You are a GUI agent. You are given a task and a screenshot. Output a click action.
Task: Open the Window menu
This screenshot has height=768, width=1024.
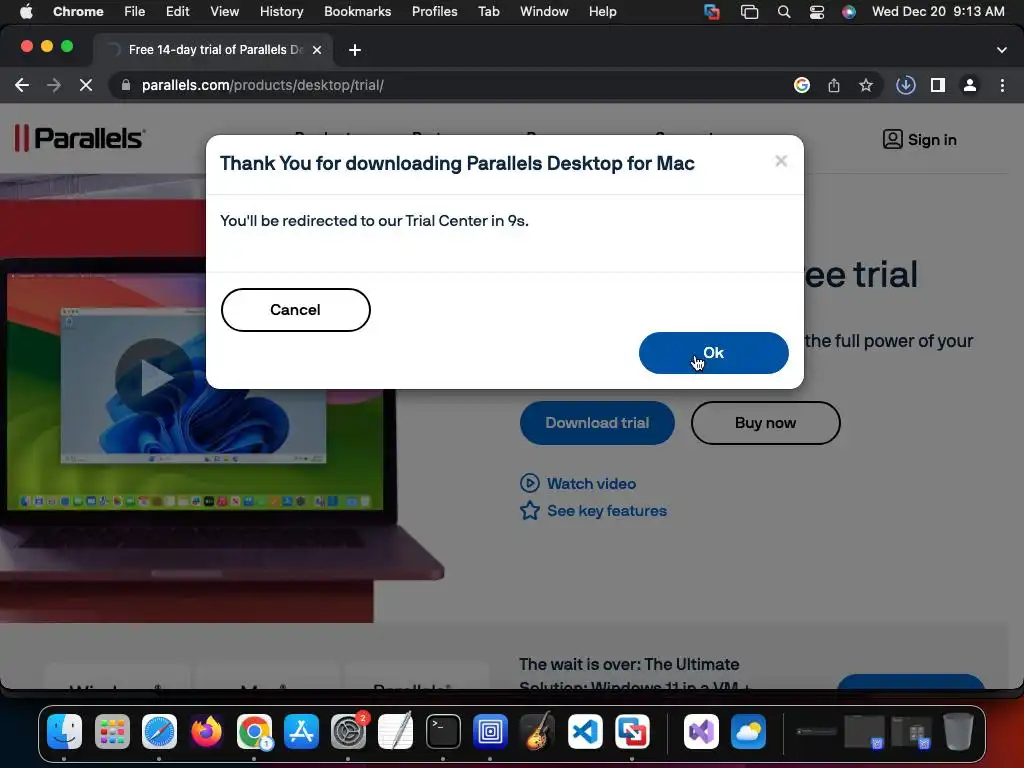click(544, 12)
